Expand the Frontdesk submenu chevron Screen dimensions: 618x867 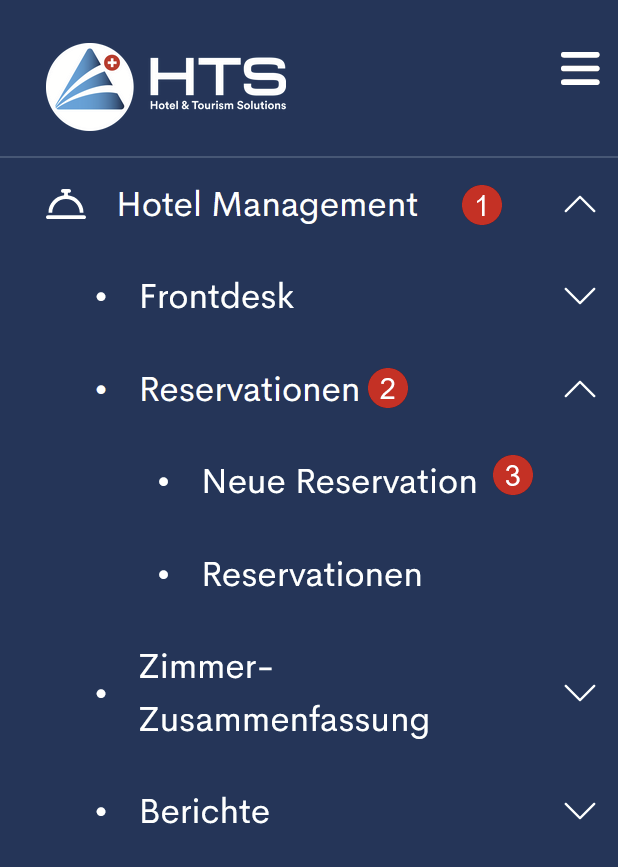[580, 296]
